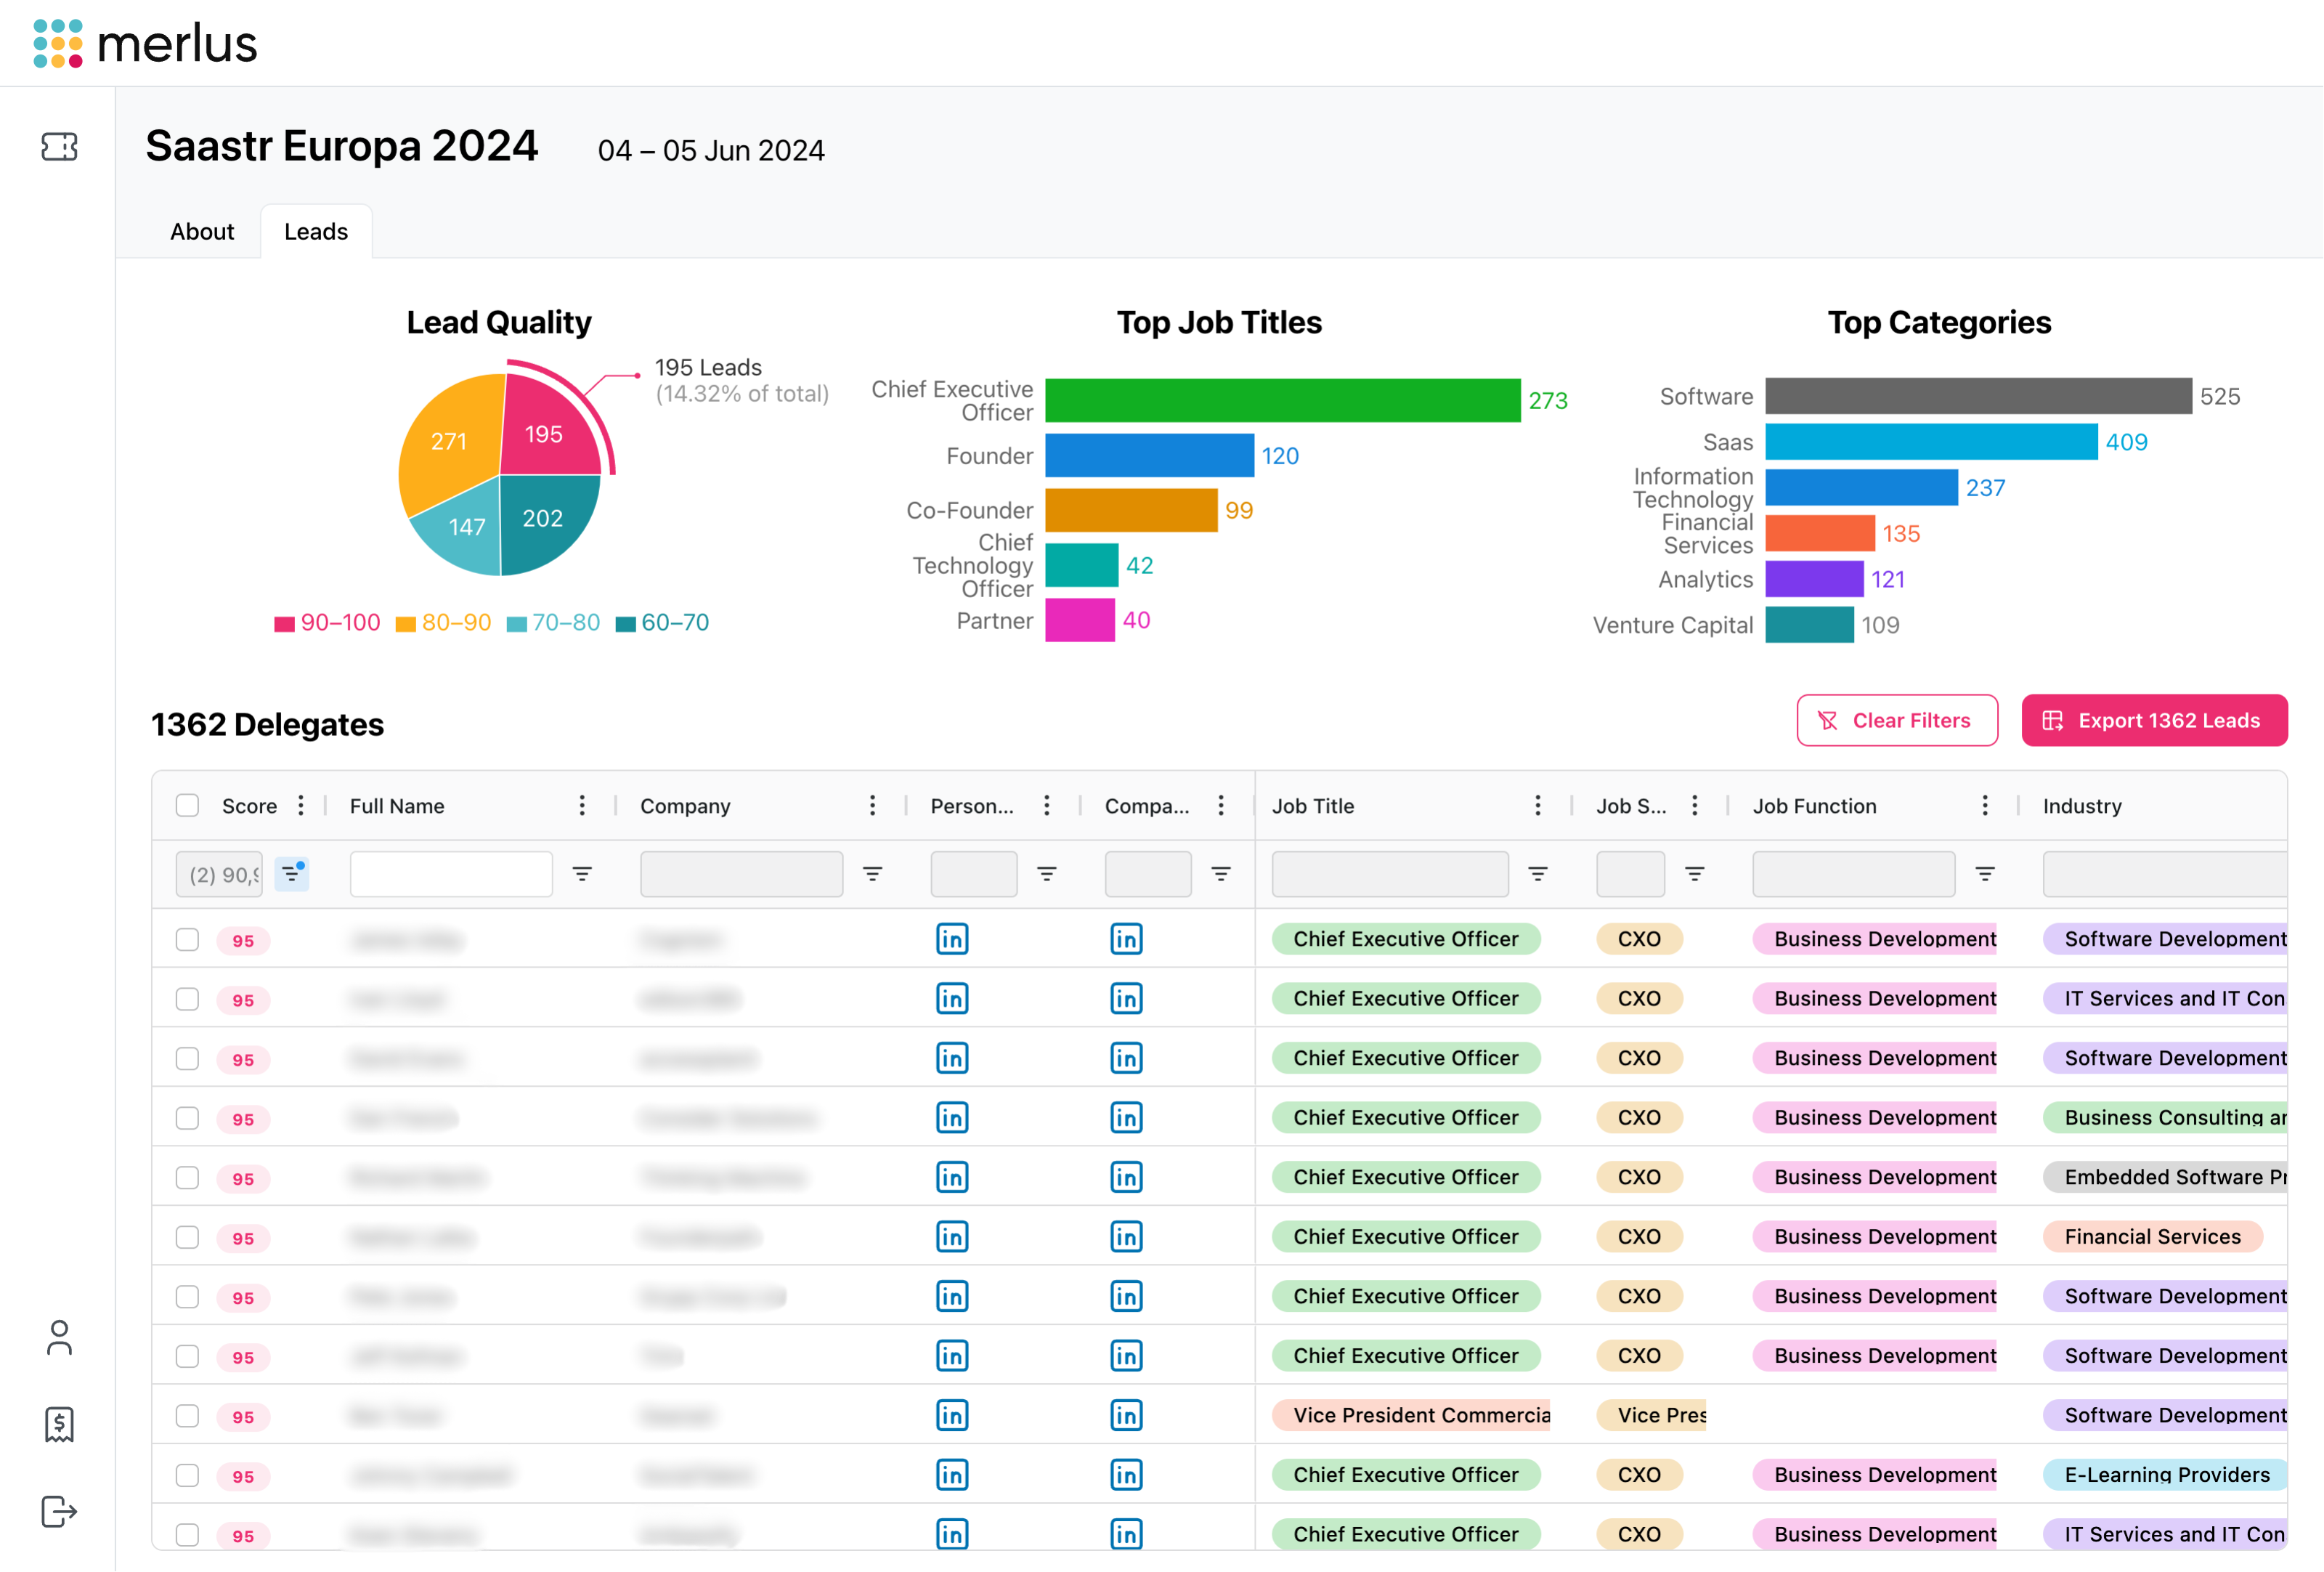Click the Saas category bar
This screenshot has width=2324, height=1572.
pos(1931,442)
